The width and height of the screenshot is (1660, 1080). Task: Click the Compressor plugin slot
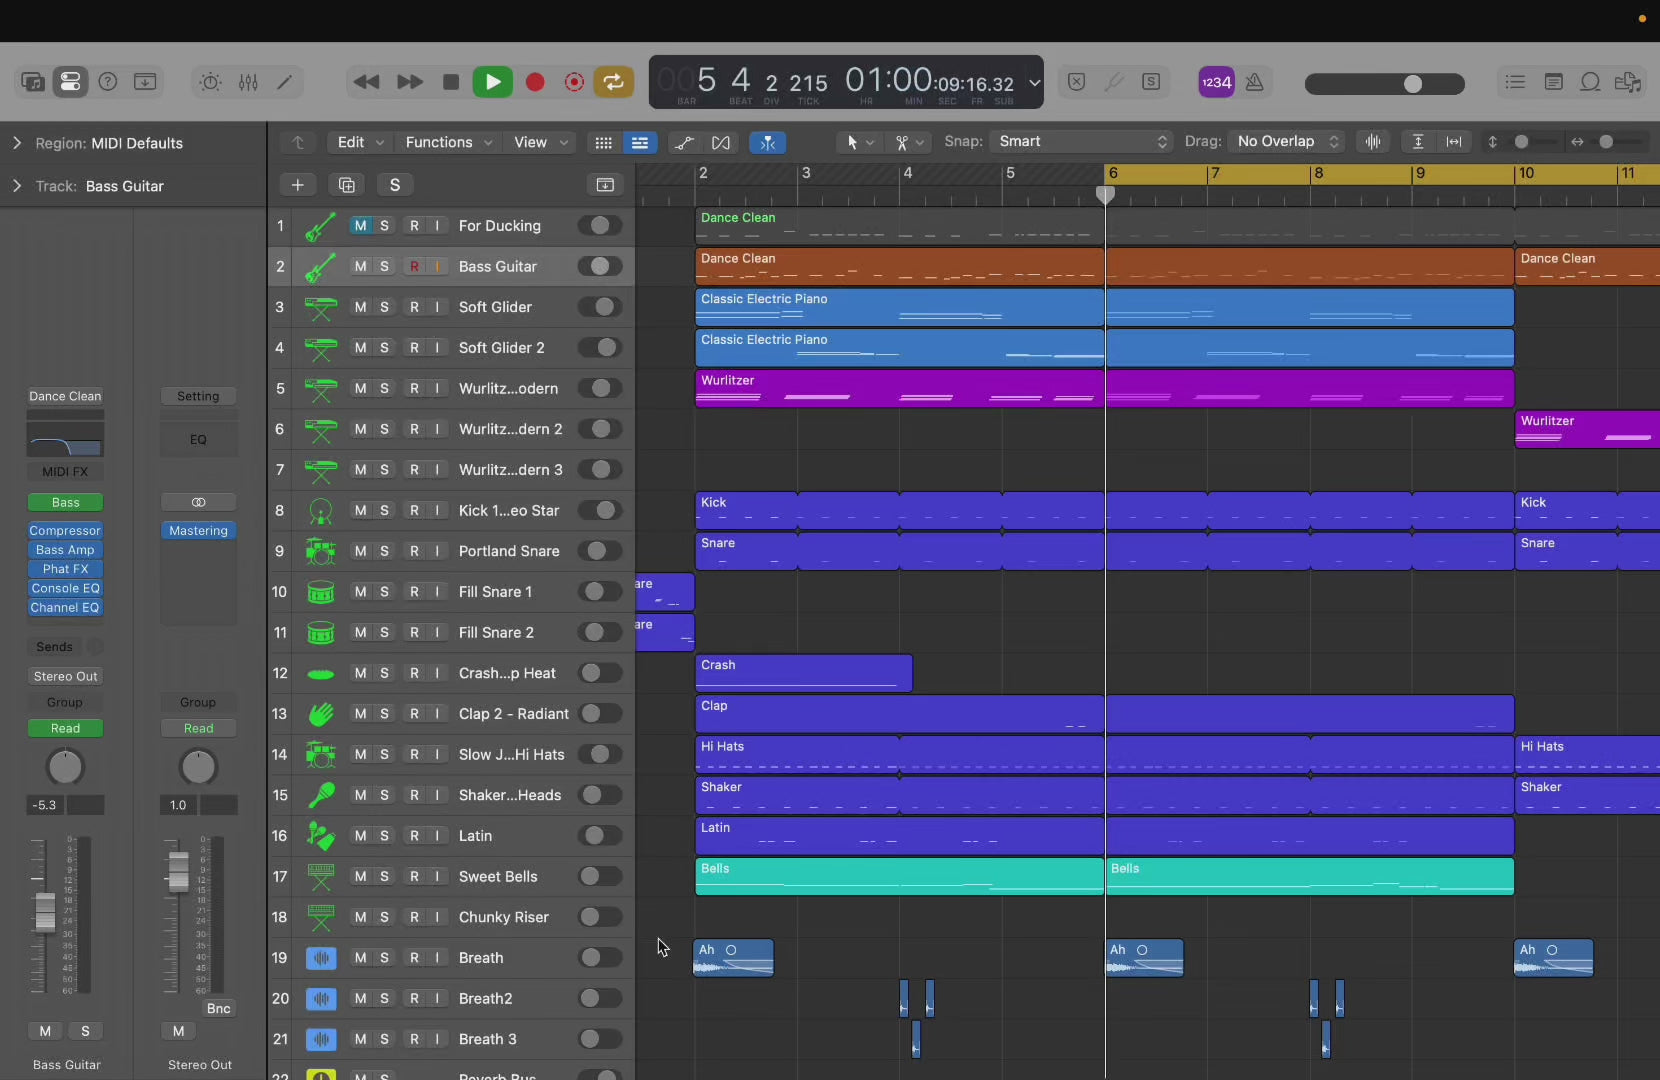[65, 531]
